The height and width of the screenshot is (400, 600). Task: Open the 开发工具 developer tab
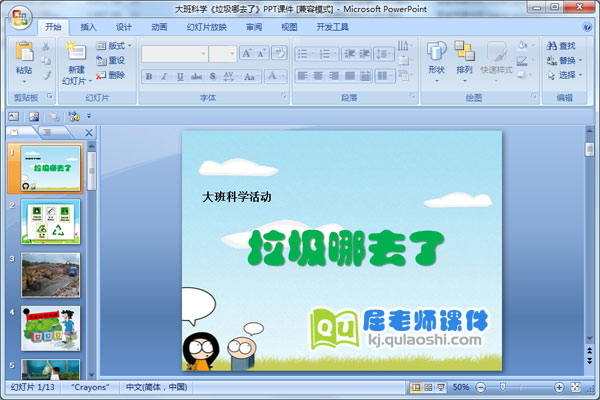[x=333, y=27]
